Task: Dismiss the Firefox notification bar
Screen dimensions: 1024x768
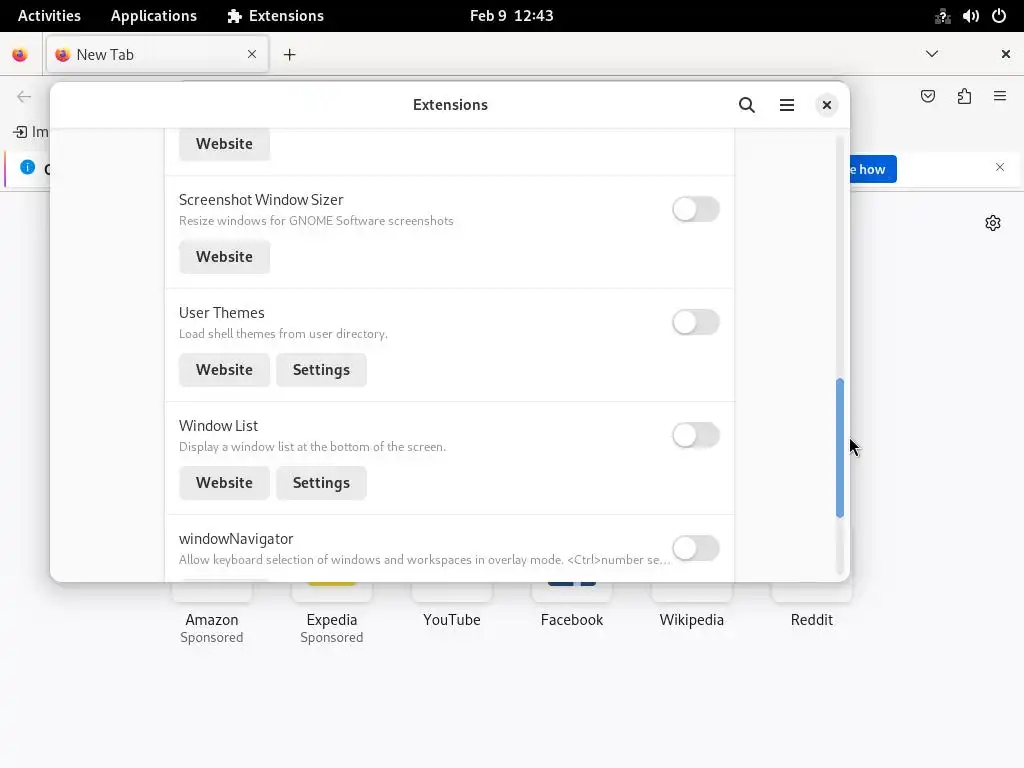Action: (999, 167)
